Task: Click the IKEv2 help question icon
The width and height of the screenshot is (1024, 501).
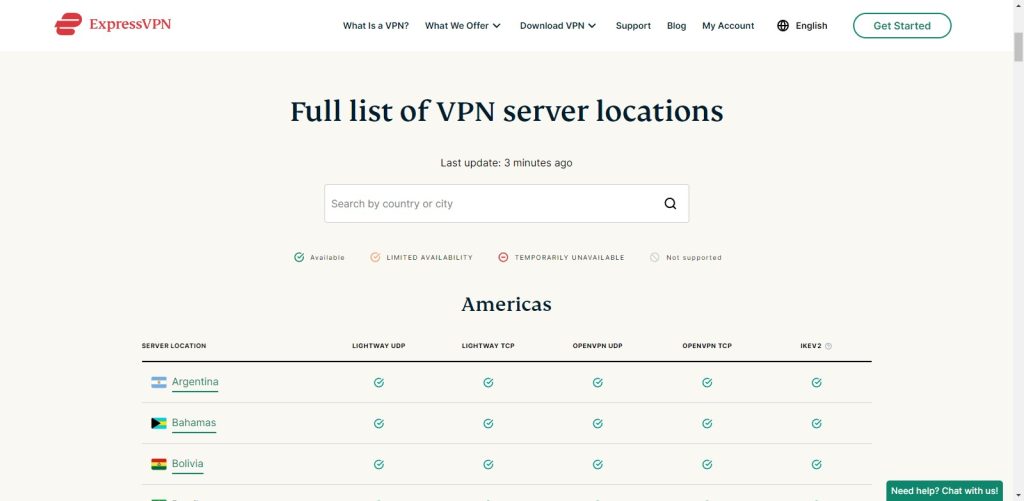Action: tap(828, 346)
